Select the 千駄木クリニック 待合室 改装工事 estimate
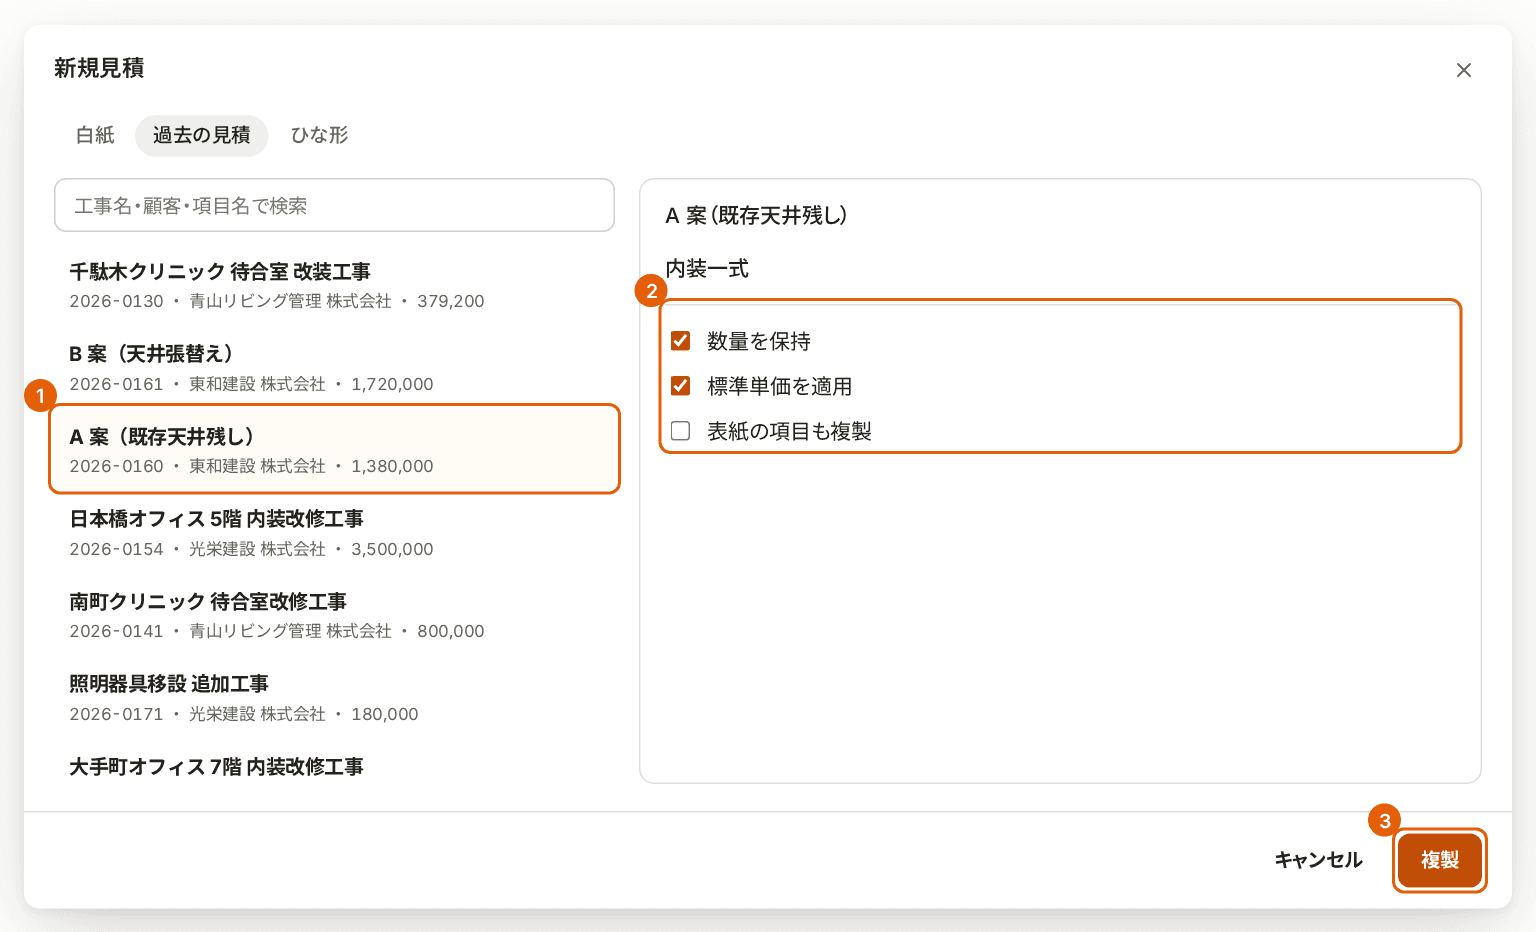Screen dimensions: 1536x932 click(x=334, y=285)
